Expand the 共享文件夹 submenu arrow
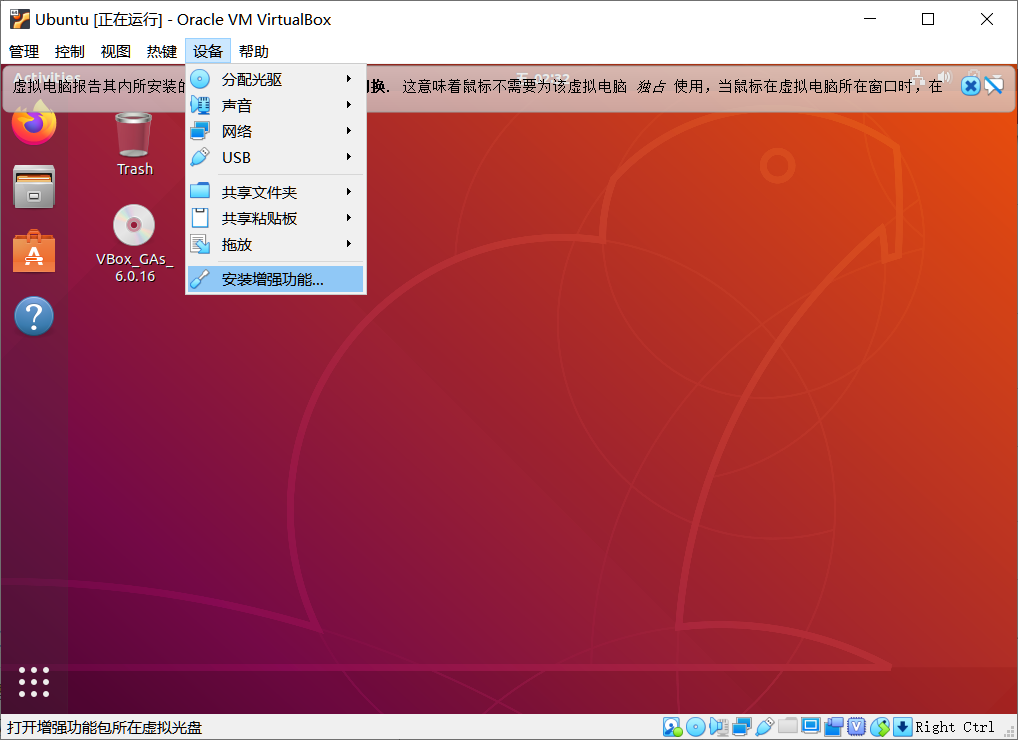Image resolution: width=1018 pixels, height=740 pixels. pyautogui.click(x=349, y=191)
